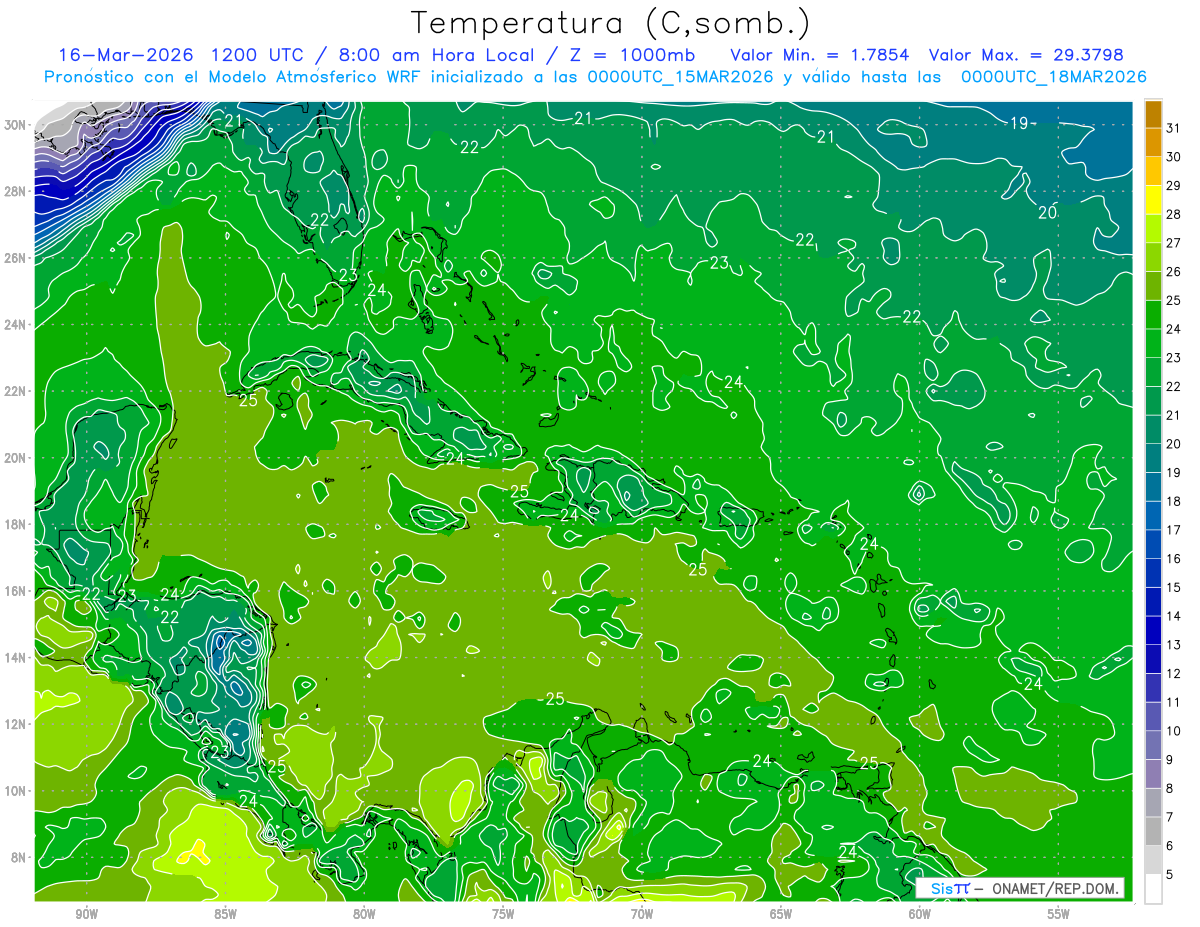Click the dark blue swatch between colorbar 12 and 13
This screenshot has width=1200, height=927.
pos(1153,658)
